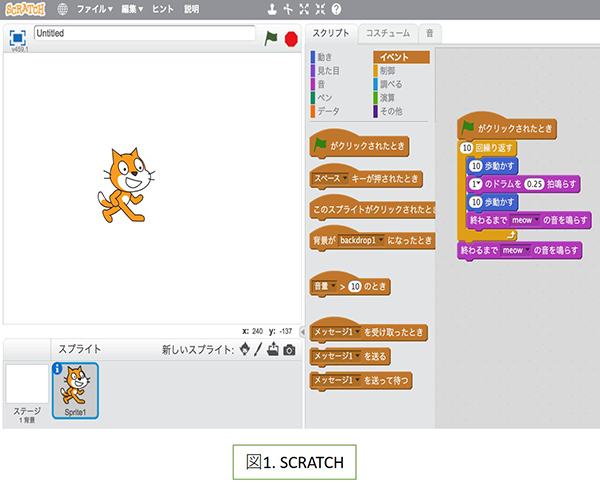Open the drum number dropdown in the script
The height and width of the screenshot is (484, 600).
click(x=476, y=184)
